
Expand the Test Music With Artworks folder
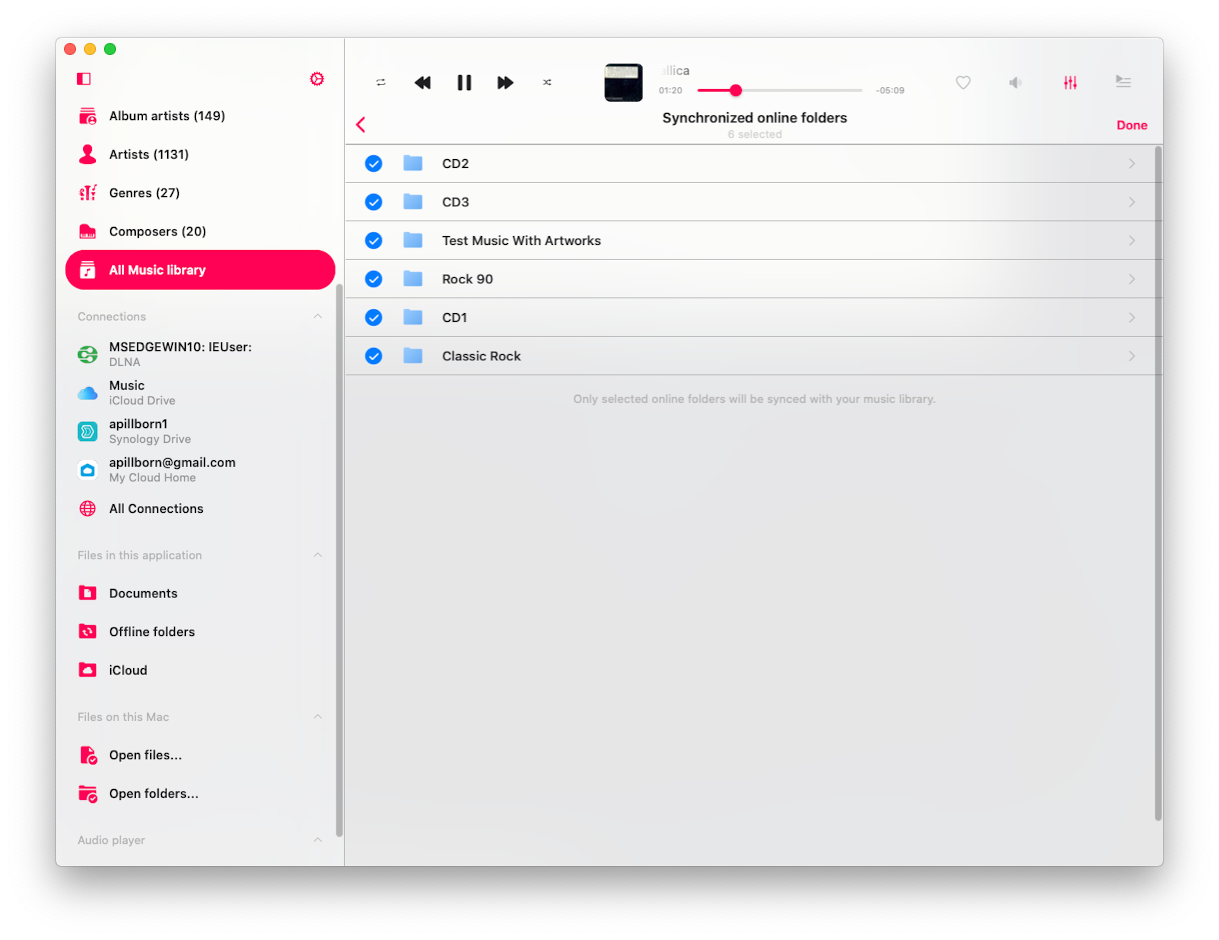click(x=1132, y=240)
